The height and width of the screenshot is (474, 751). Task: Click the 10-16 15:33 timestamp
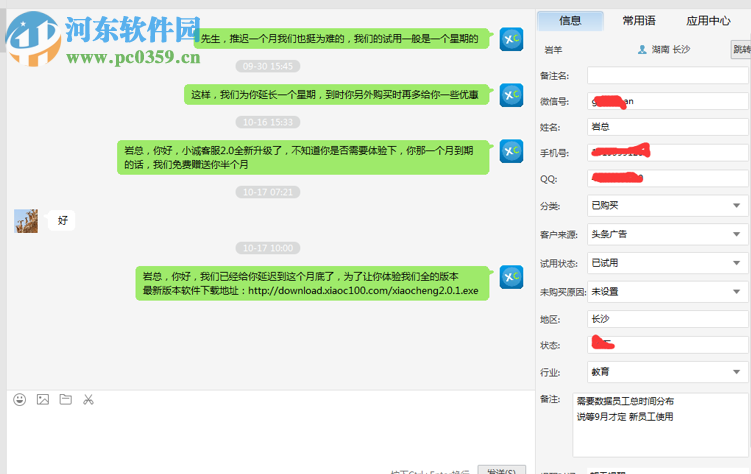[x=268, y=122]
